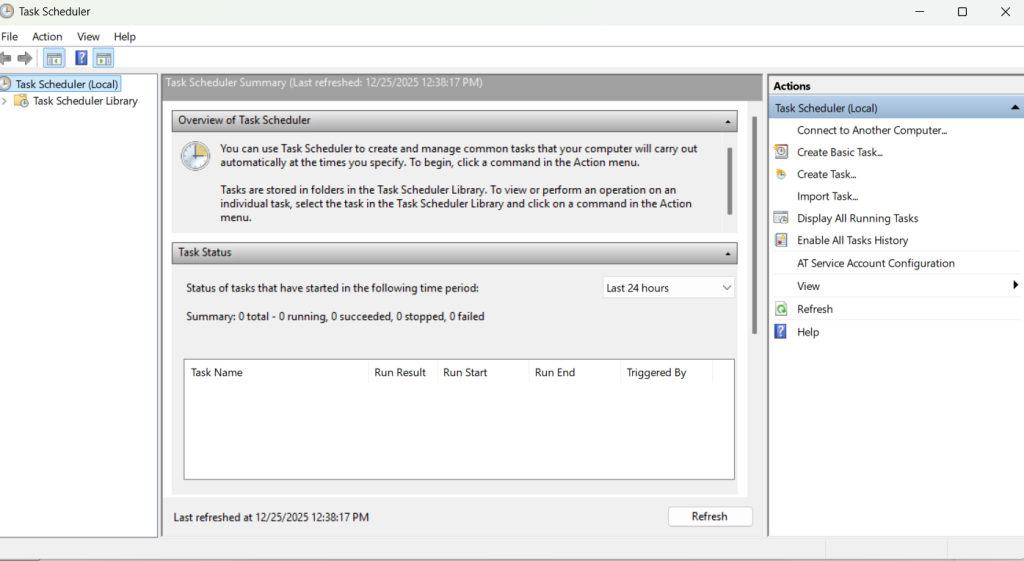
Task: Click the Refresh button at the bottom
Action: tap(710, 516)
